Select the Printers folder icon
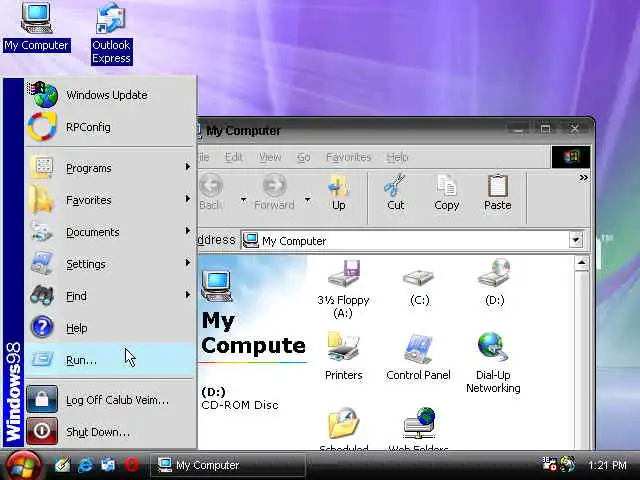Image resolution: width=640 pixels, height=480 pixels. pos(343,356)
